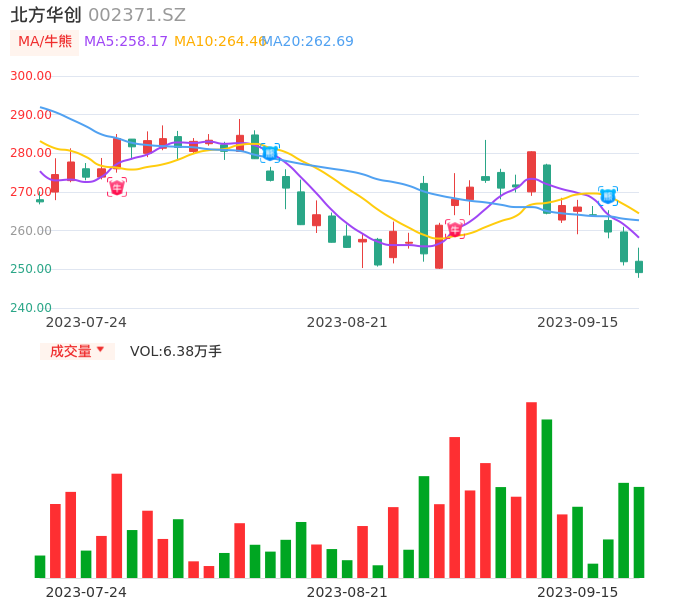Click the rightmost pink bull signal marker
The height and width of the screenshot is (606, 686).
point(455,229)
